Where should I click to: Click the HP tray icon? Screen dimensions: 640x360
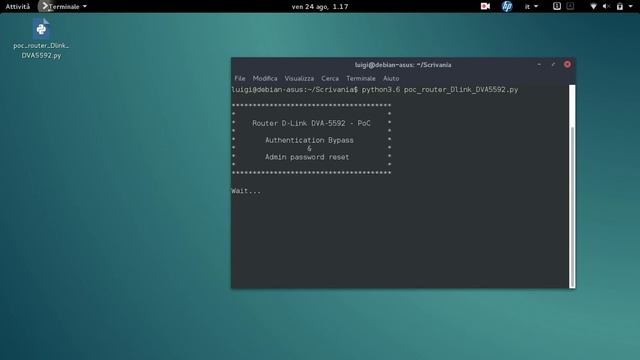[x=507, y=6]
